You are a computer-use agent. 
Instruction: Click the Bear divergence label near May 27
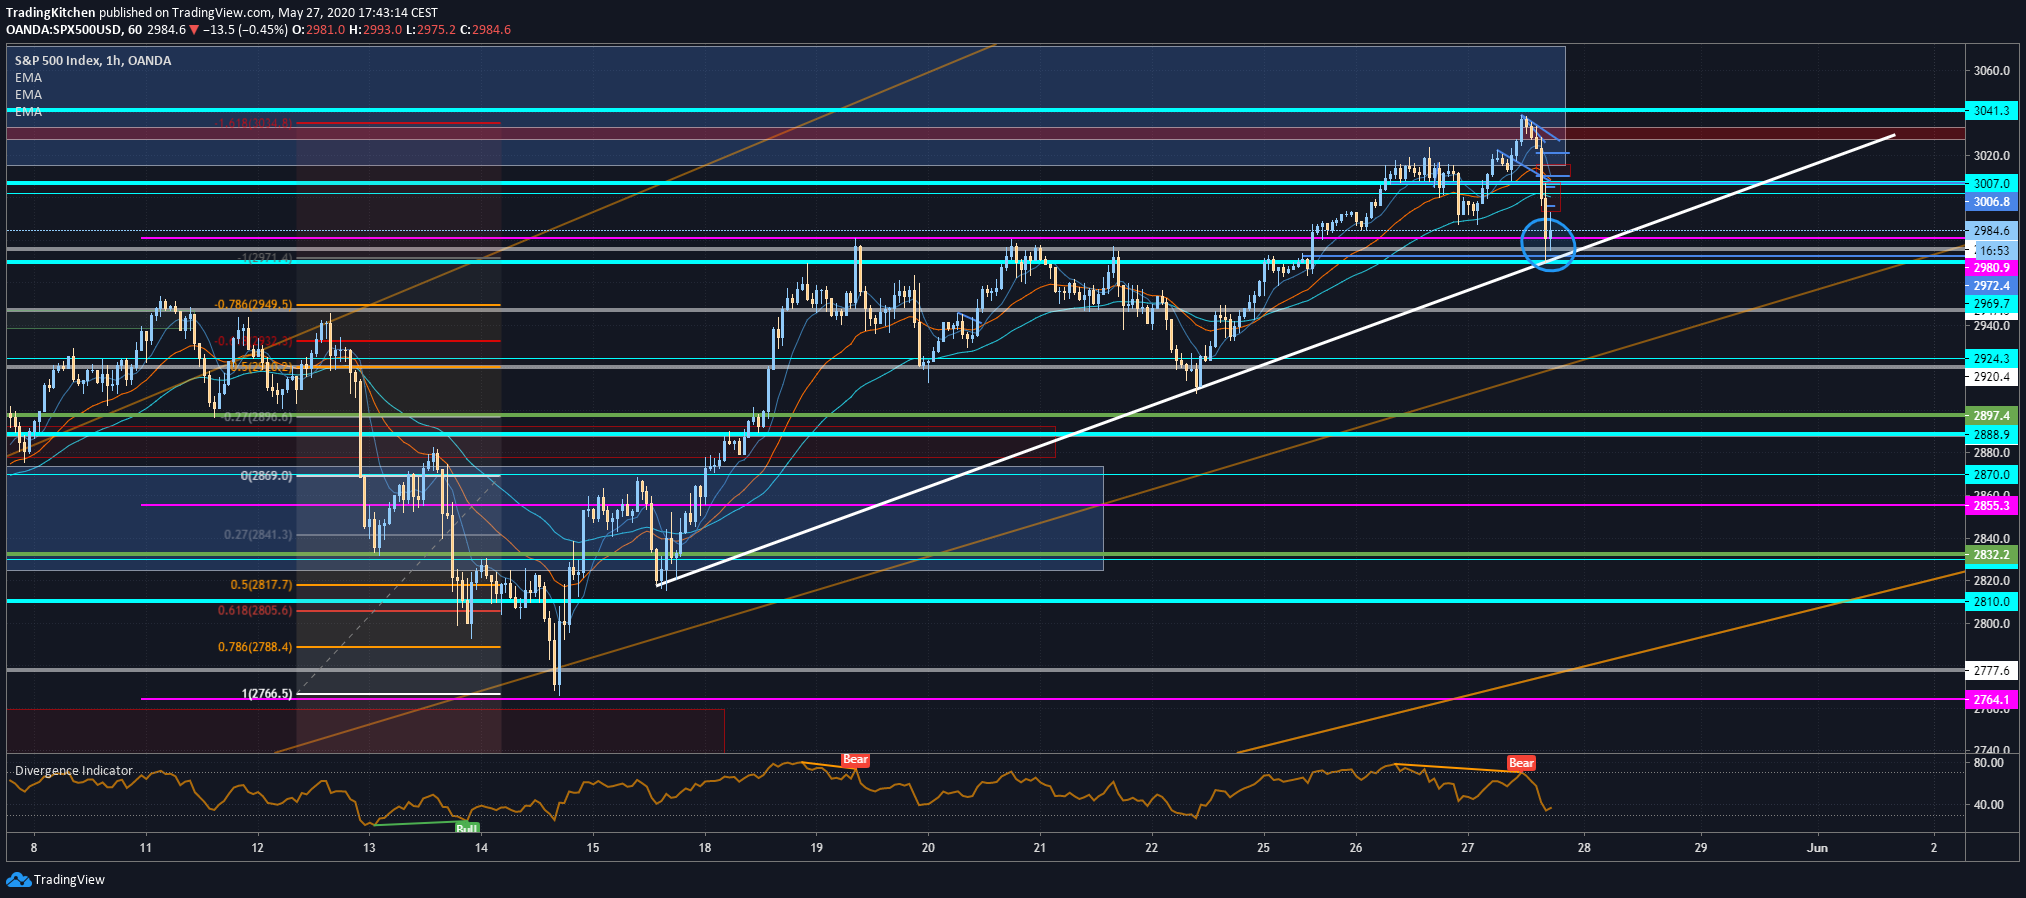(1521, 763)
